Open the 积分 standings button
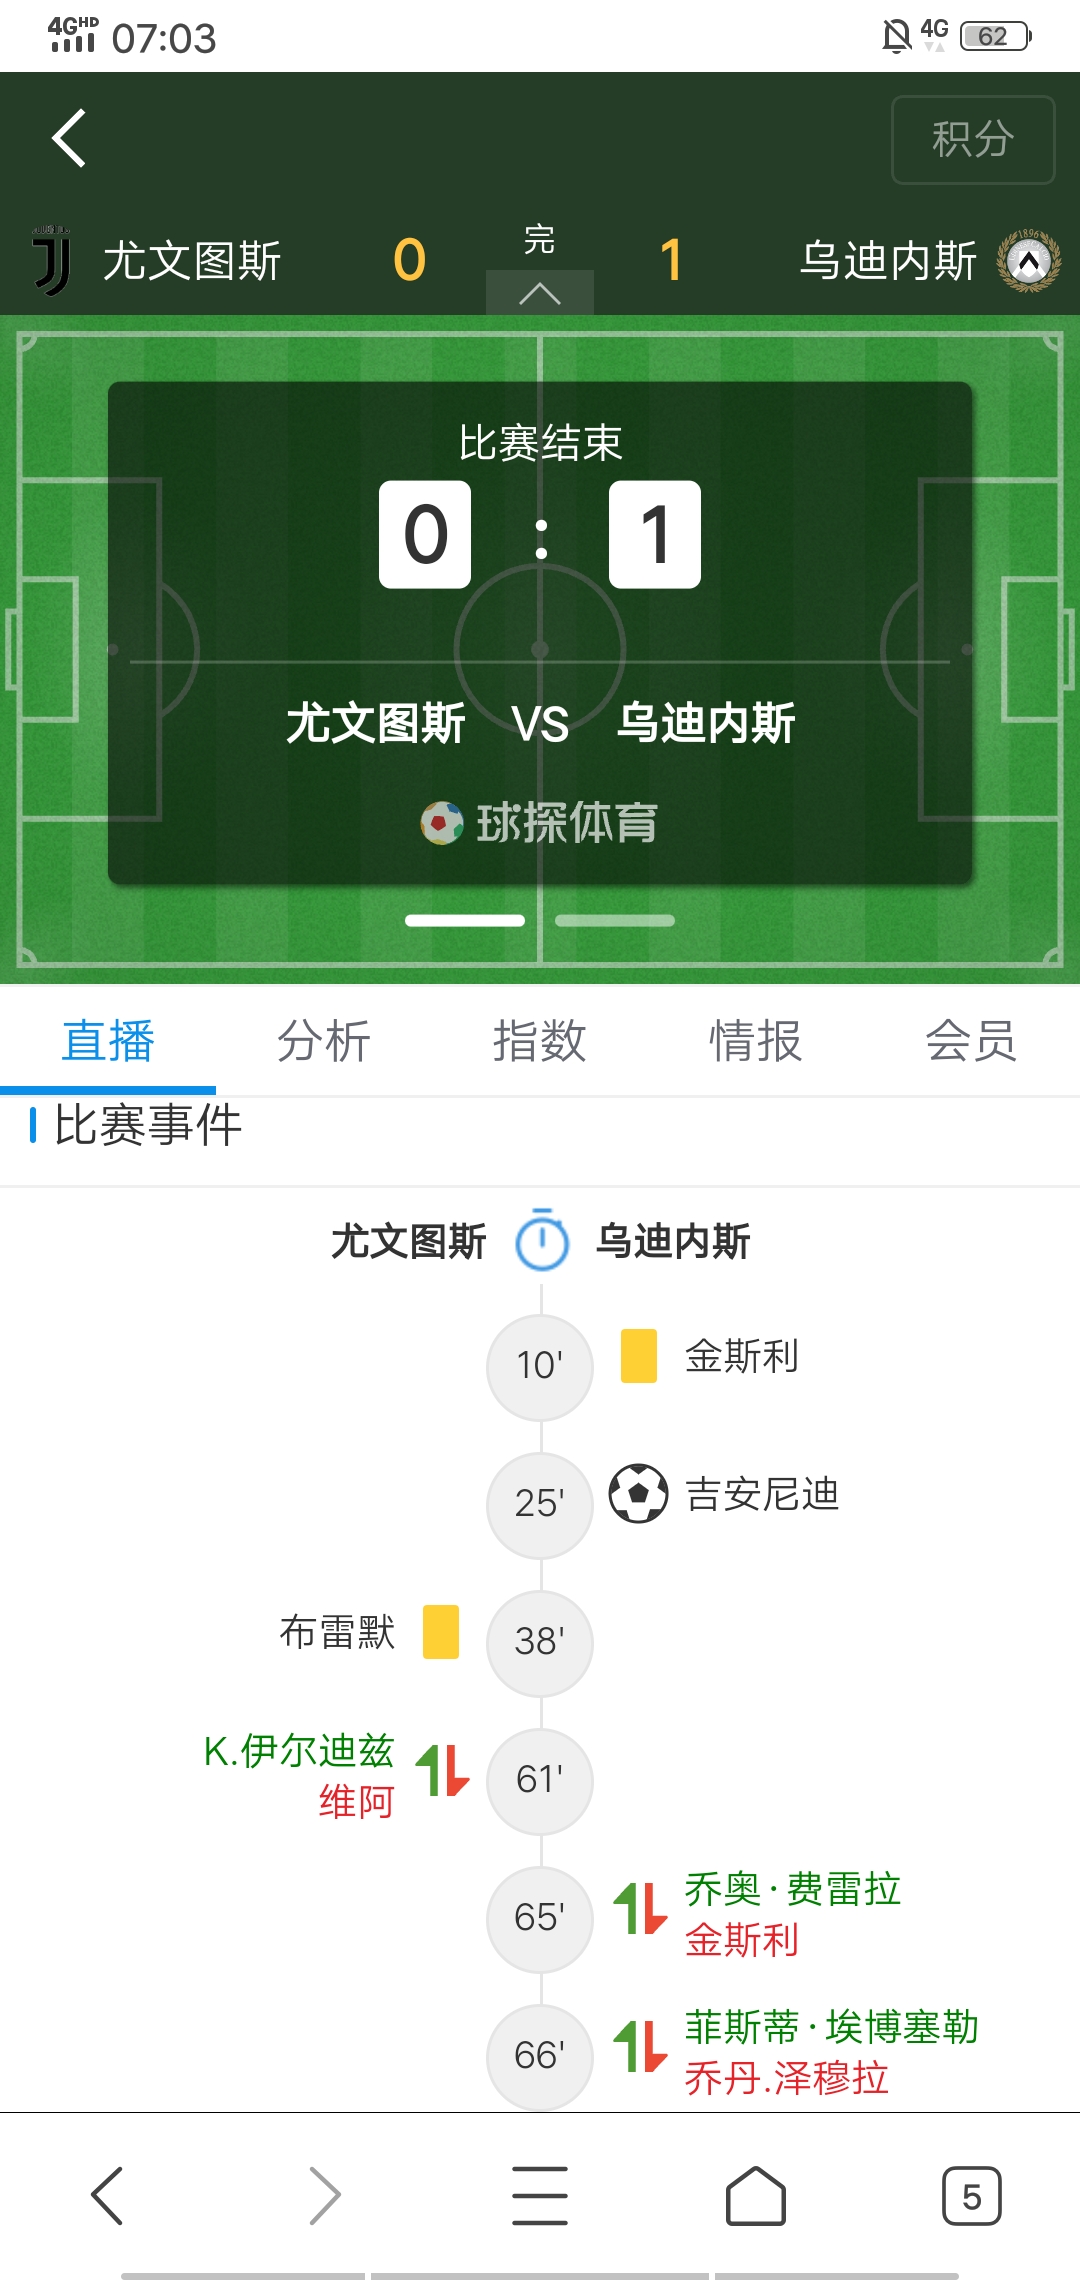The width and height of the screenshot is (1080, 2280). (x=973, y=140)
